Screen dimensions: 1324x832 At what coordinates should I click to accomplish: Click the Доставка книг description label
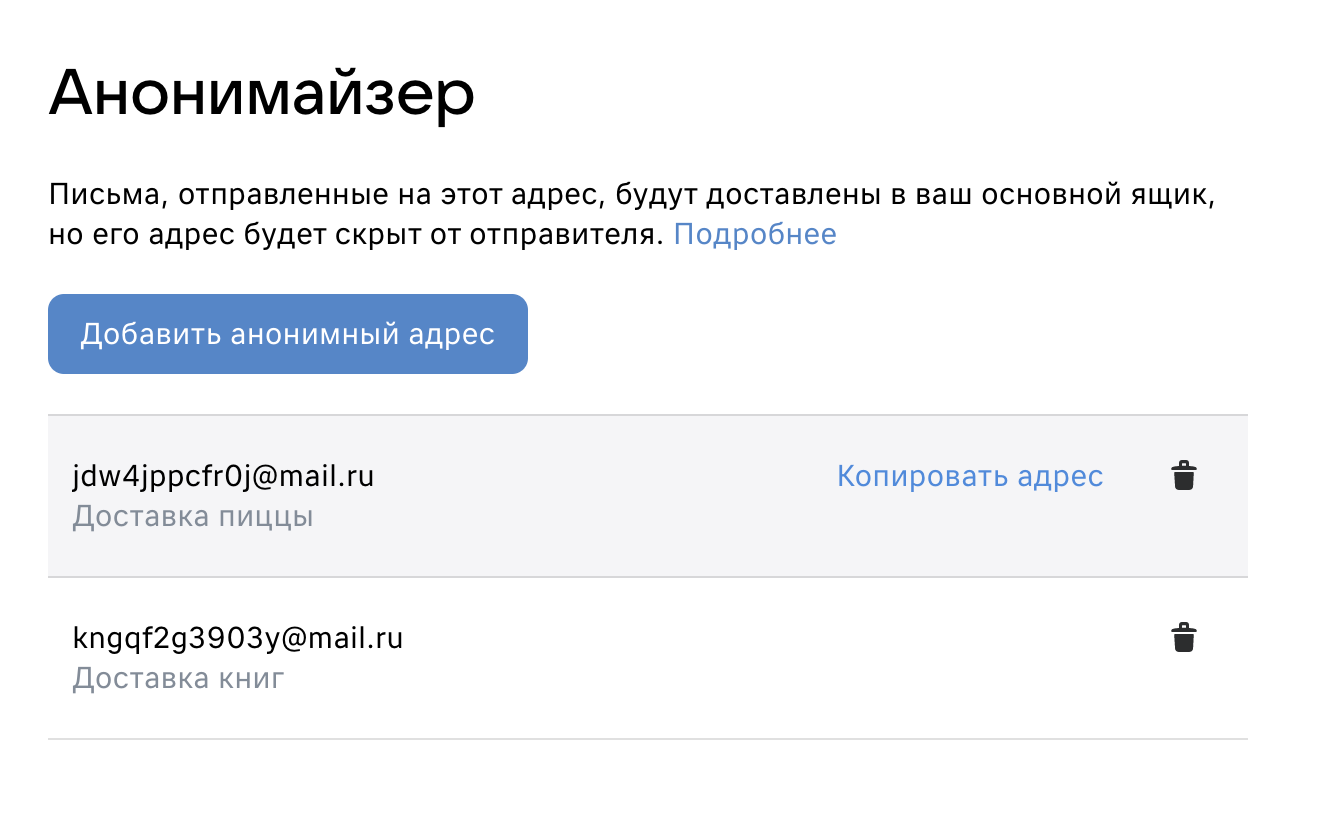point(179,679)
